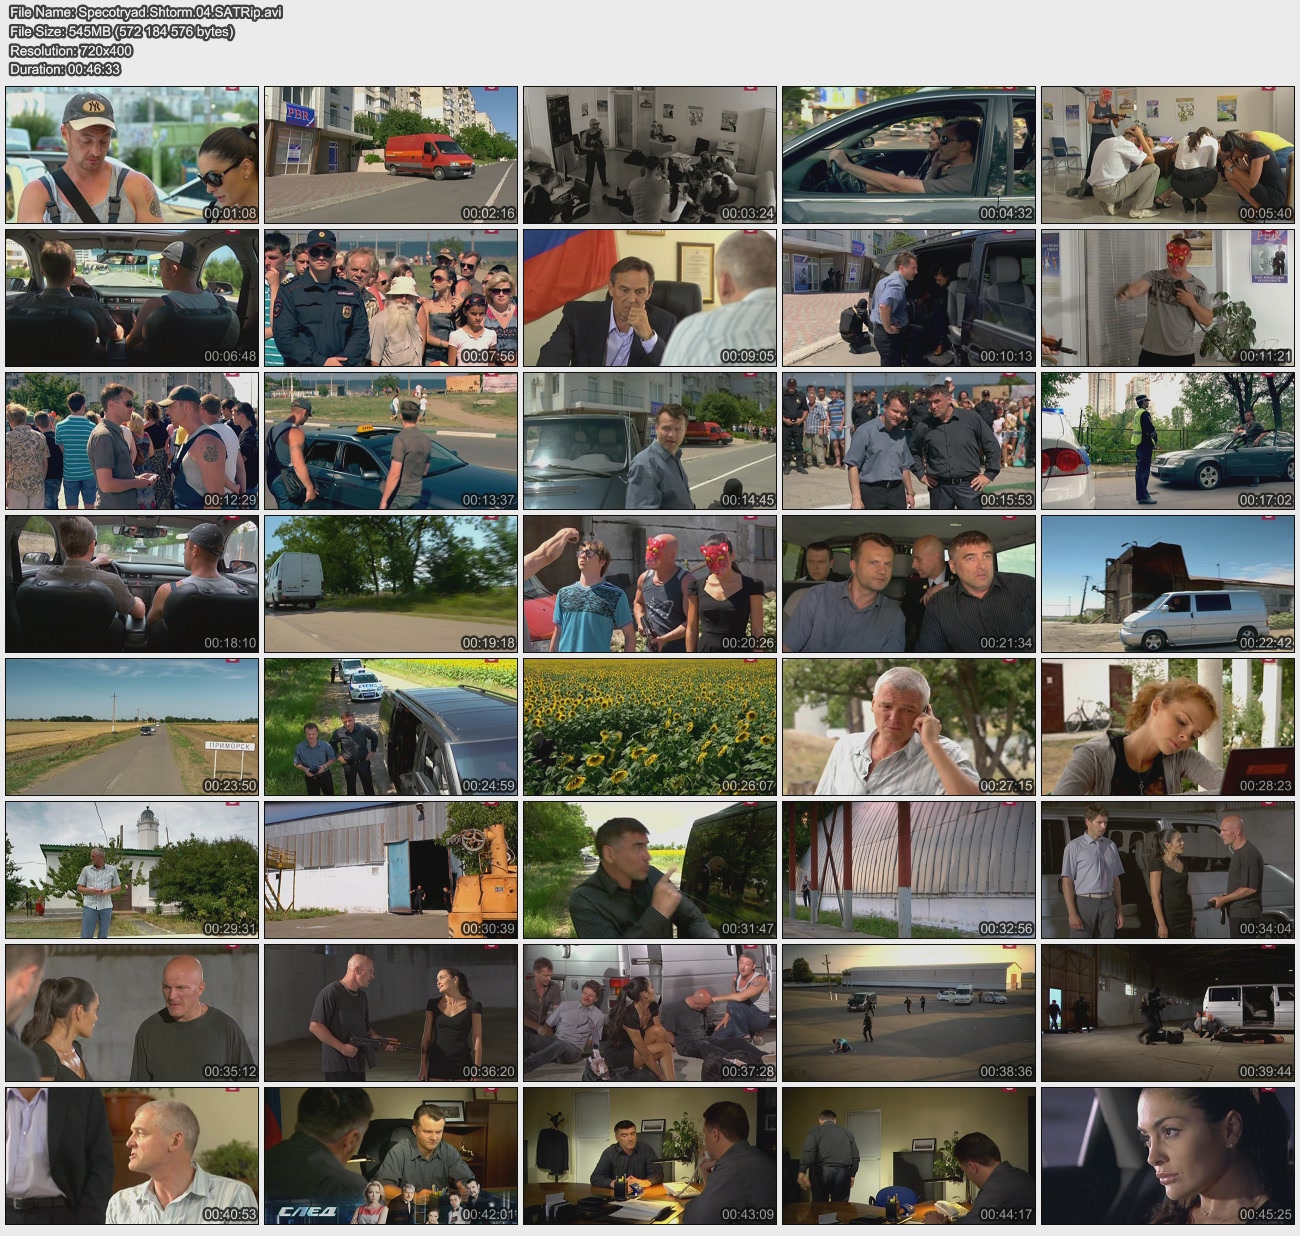Viewport: 1300px width, 1236px height.
Task: Click the crowd with bearded man thumbnail
Action: (x=391, y=298)
